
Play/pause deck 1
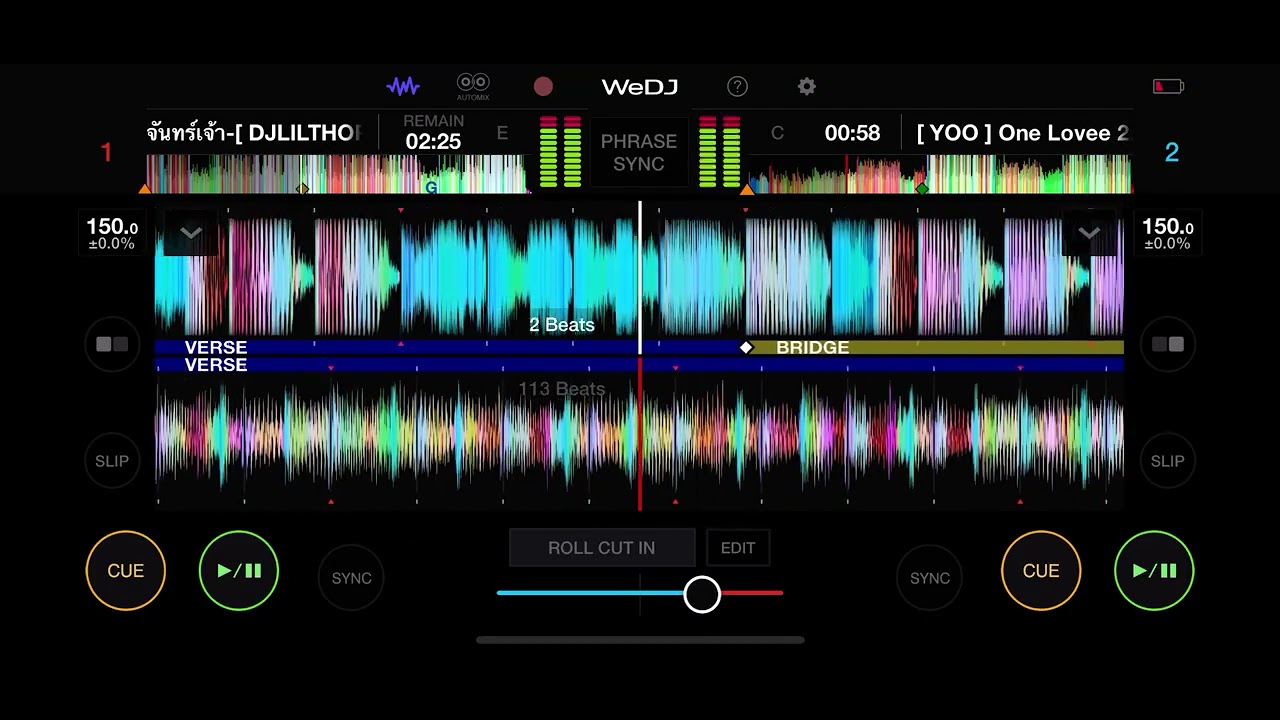(x=239, y=571)
